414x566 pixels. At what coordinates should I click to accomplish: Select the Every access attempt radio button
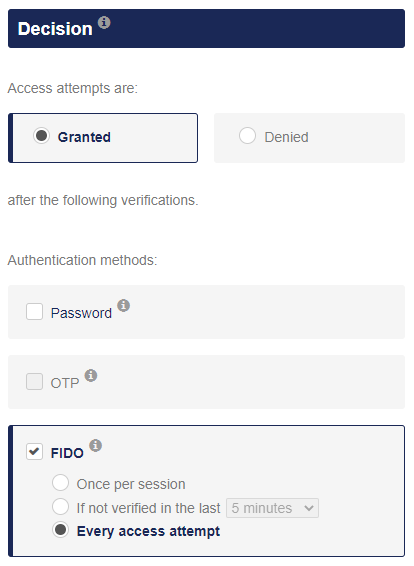point(60,530)
